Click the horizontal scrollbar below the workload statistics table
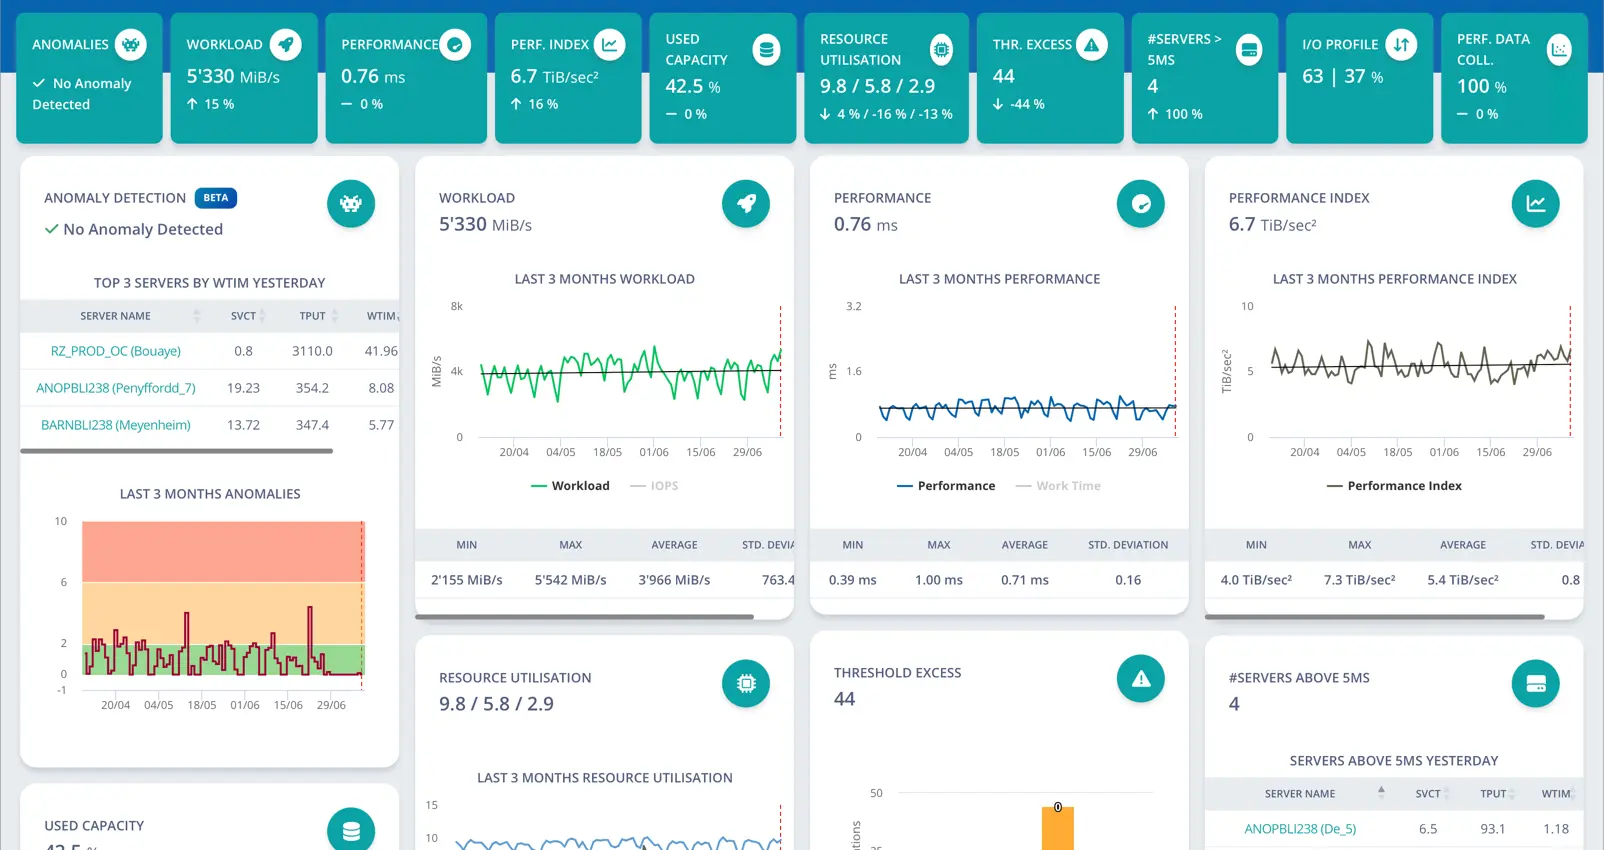This screenshot has width=1604, height=850. coord(584,617)
